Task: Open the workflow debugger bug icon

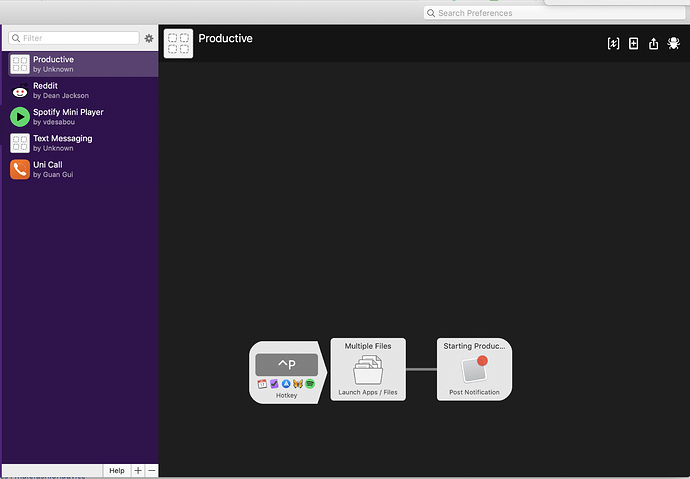Action: tap(673, 43)
